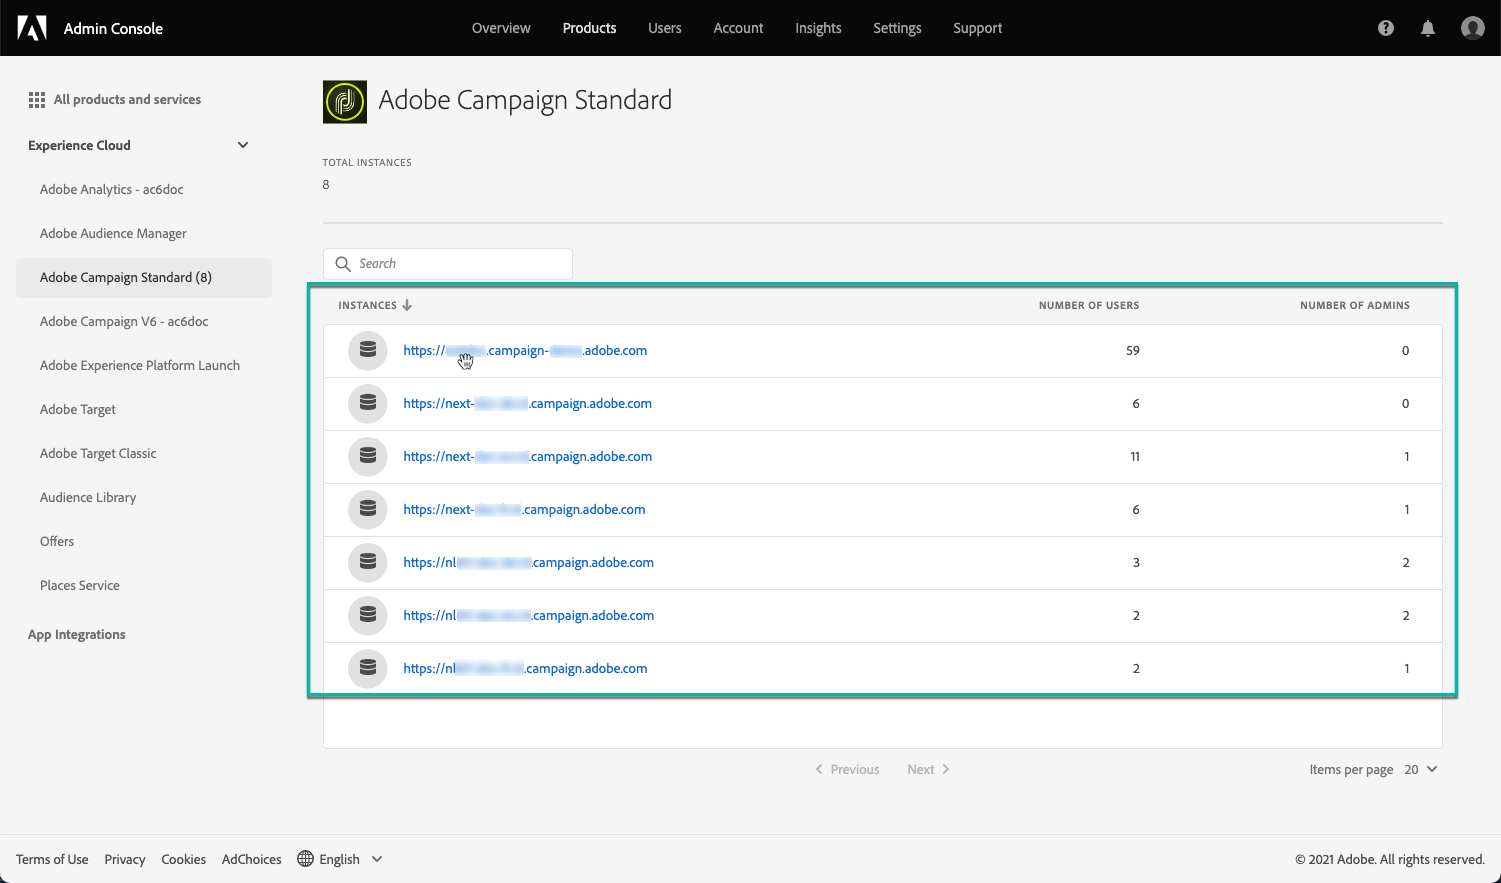View the Insights tab
The image size is (1501, 883).
819,28
